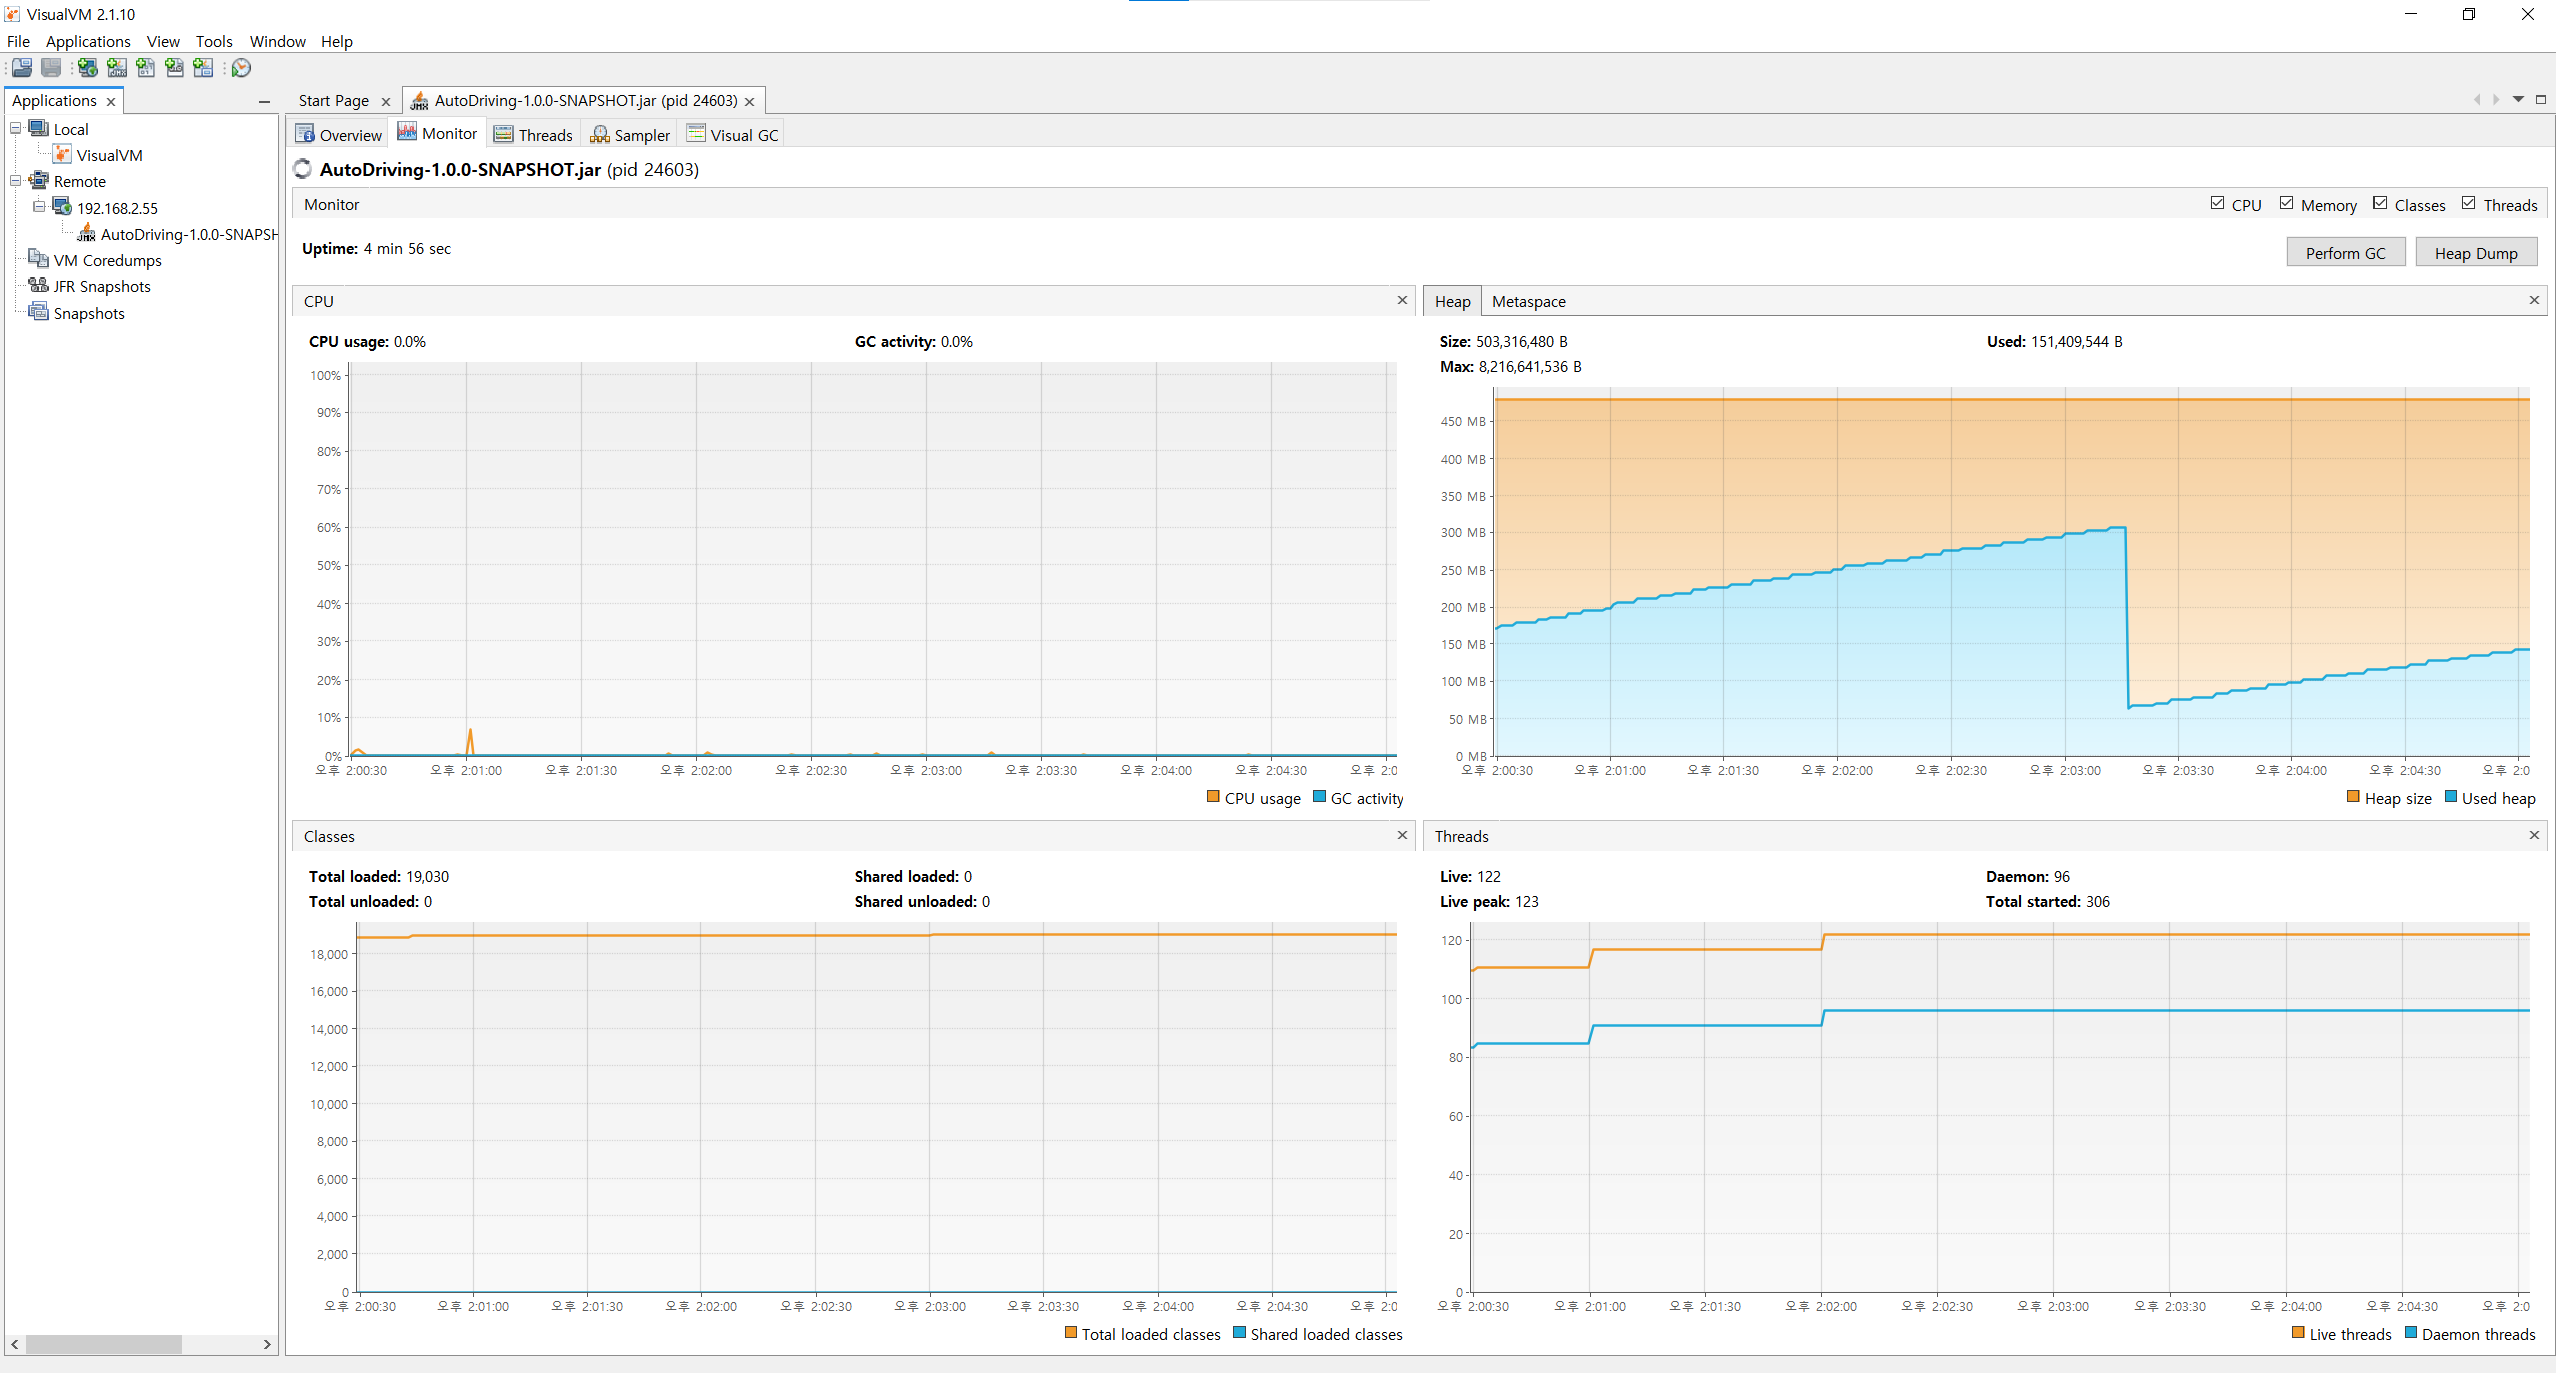Screen dimensions: 2556x1373
Task: Switch to the Metaspace tab
Action: pyautogui.click(x=1528, y=301)
